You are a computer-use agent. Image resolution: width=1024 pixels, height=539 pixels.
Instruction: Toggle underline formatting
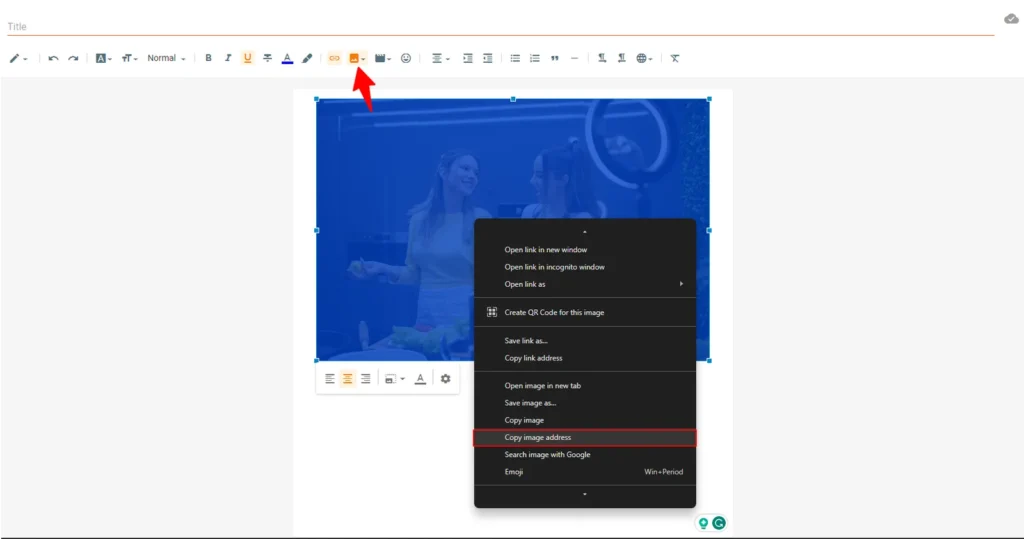click(248, 58)
